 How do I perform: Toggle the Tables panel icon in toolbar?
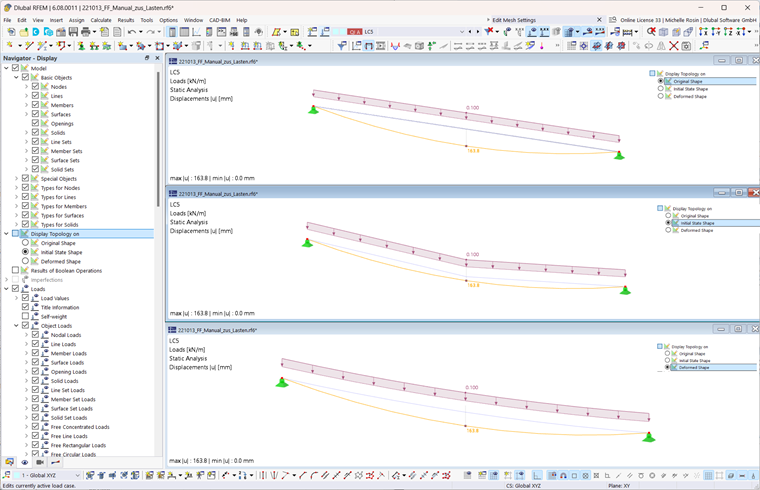pos(184,32)
